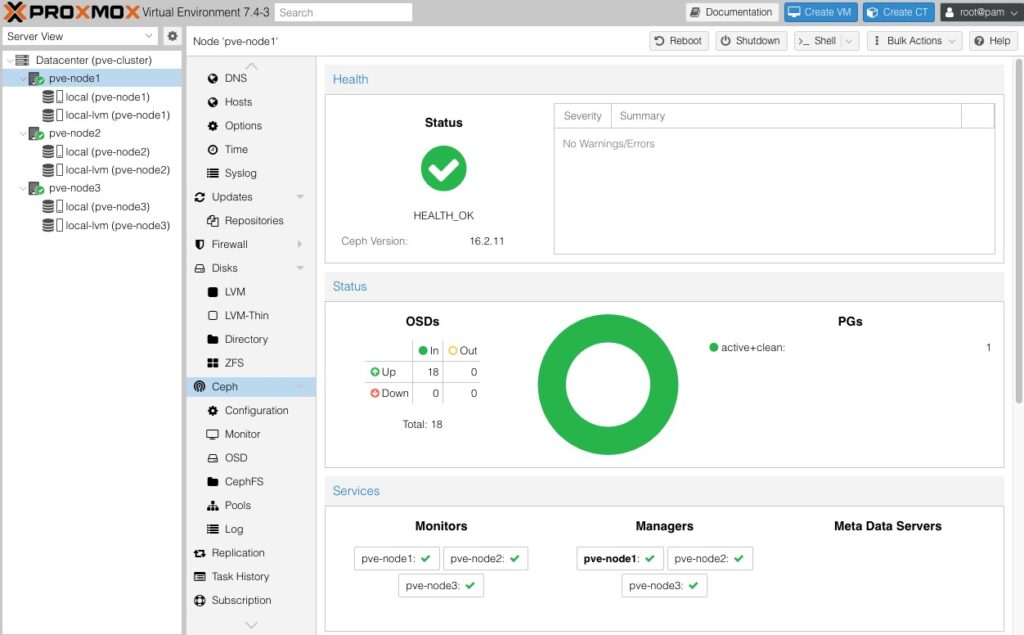Click the Shell button

coord(818,41)
